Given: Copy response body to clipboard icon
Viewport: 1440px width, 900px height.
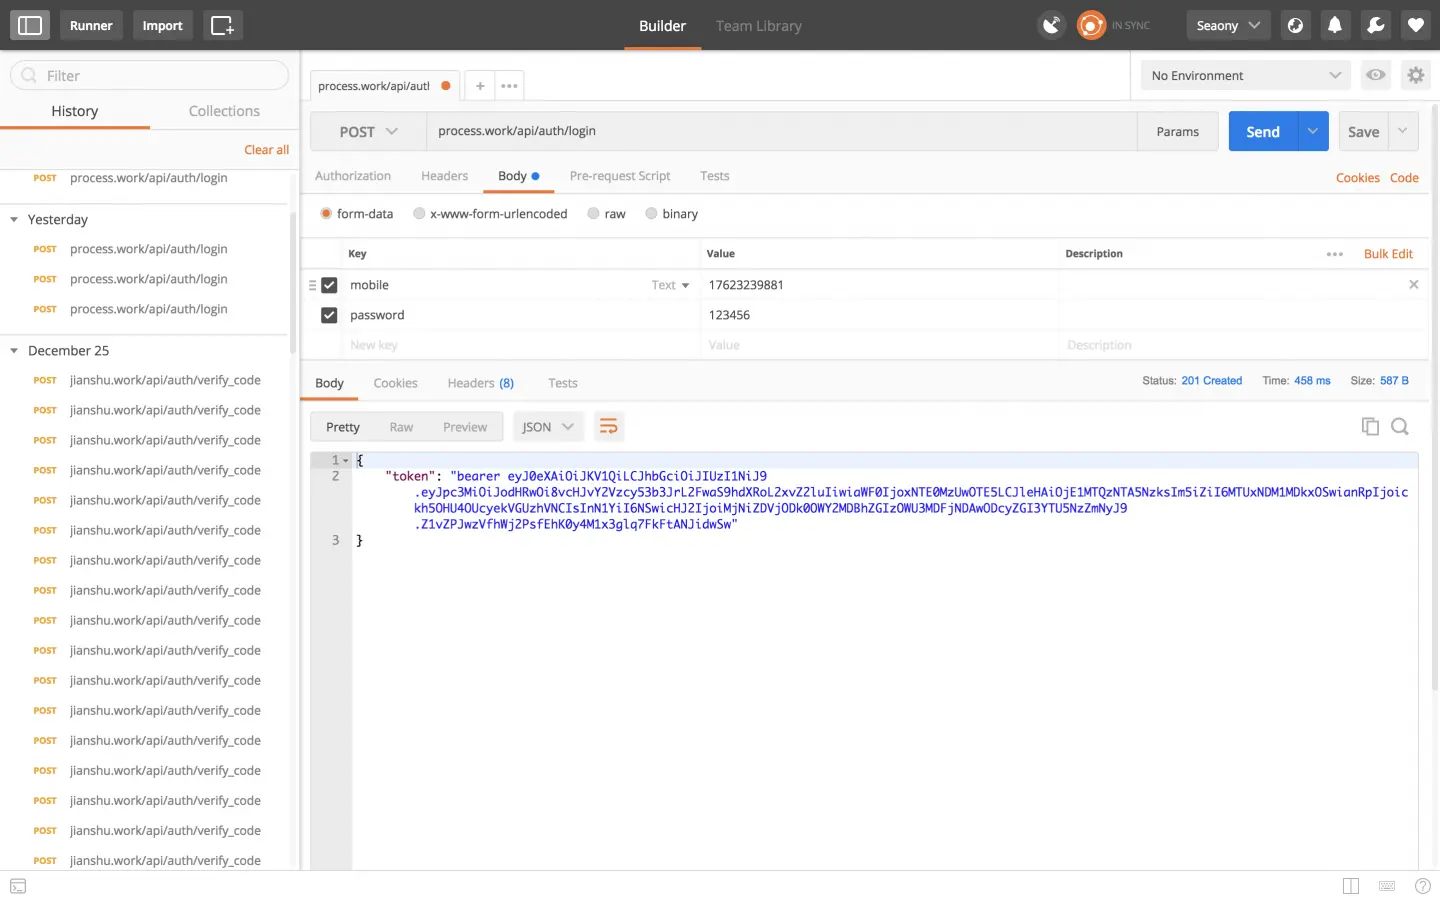Looking at the screenshot, I should click(1370, 427).
